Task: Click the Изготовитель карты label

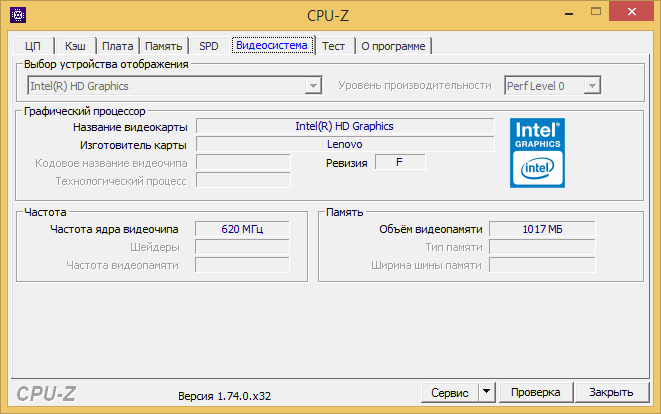Action: tap(133, 145)
